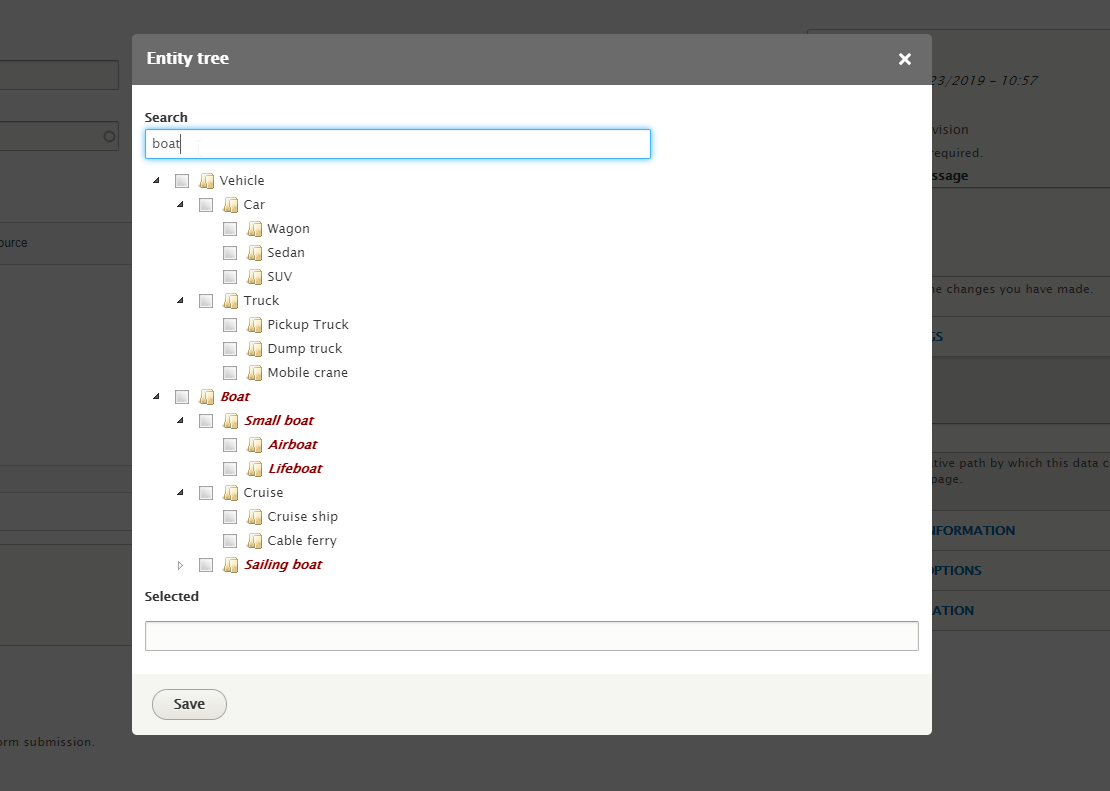1110x791 pixels.
Task: Check the Sailing boat checkbox
Action: click(206, 565)
